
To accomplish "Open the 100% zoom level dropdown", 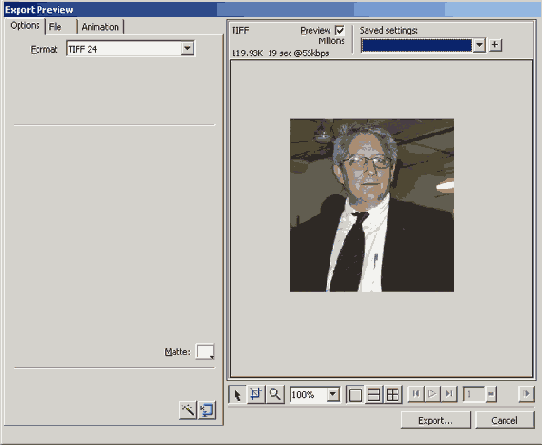I will [315, 394].
